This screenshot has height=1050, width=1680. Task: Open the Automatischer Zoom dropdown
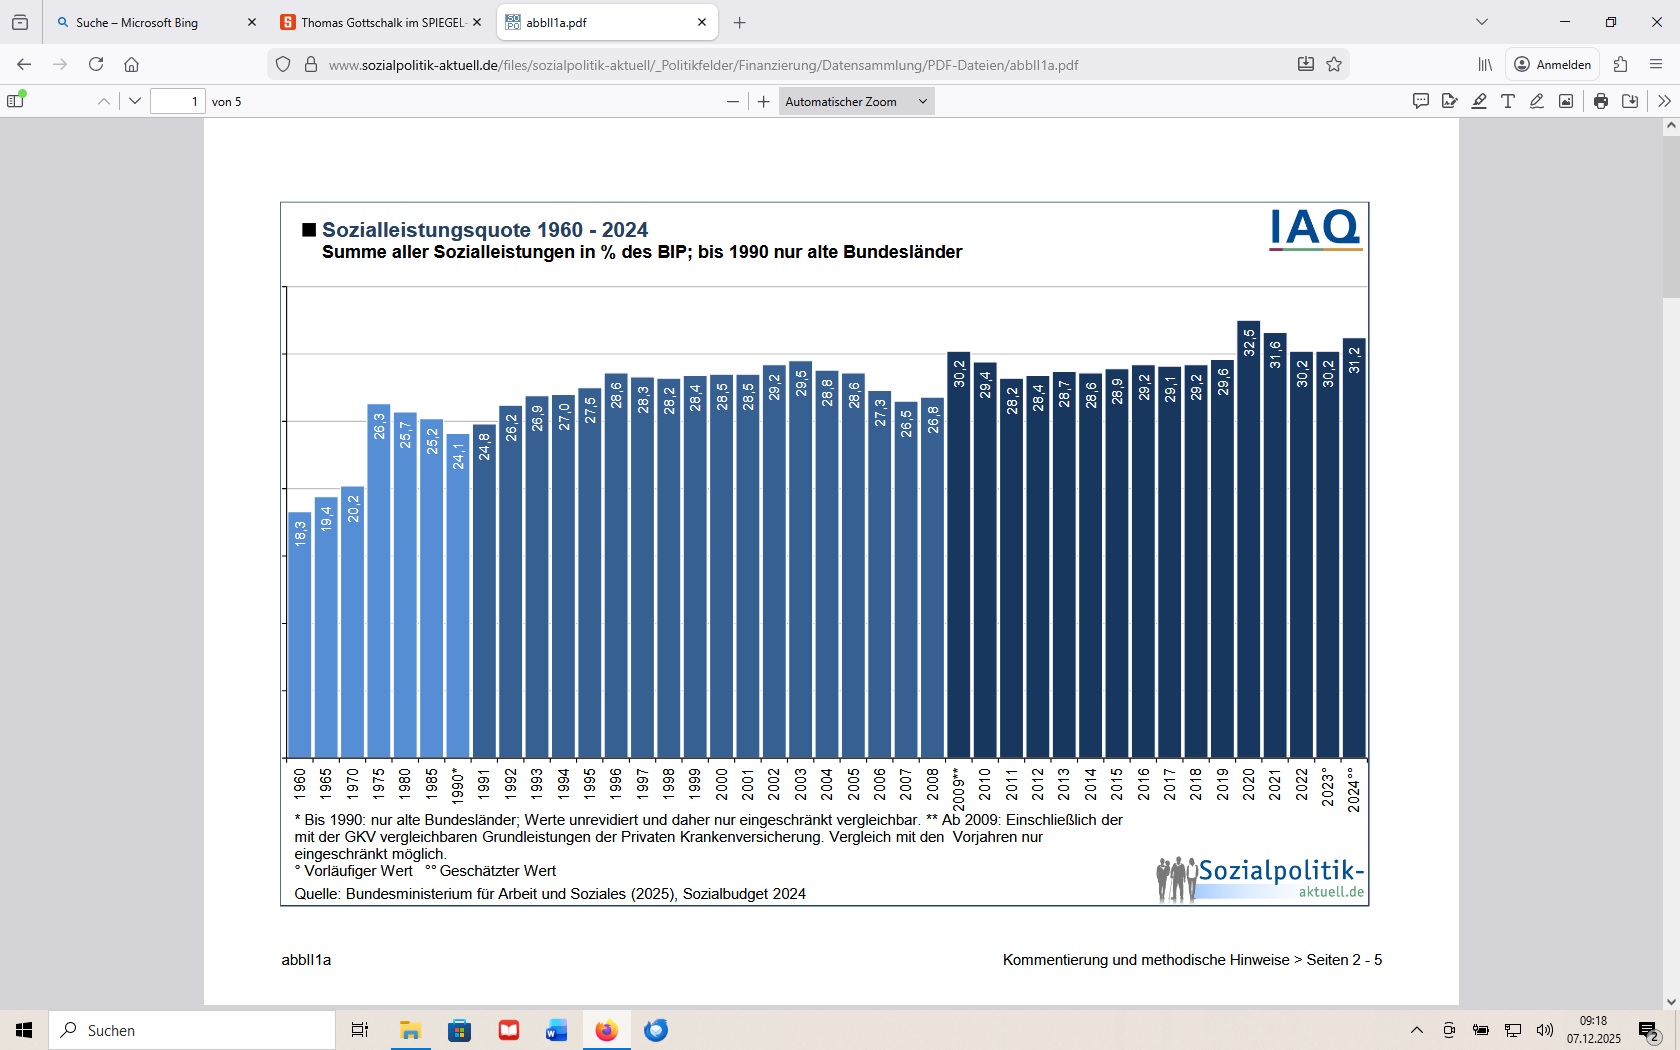pos(856,101)
